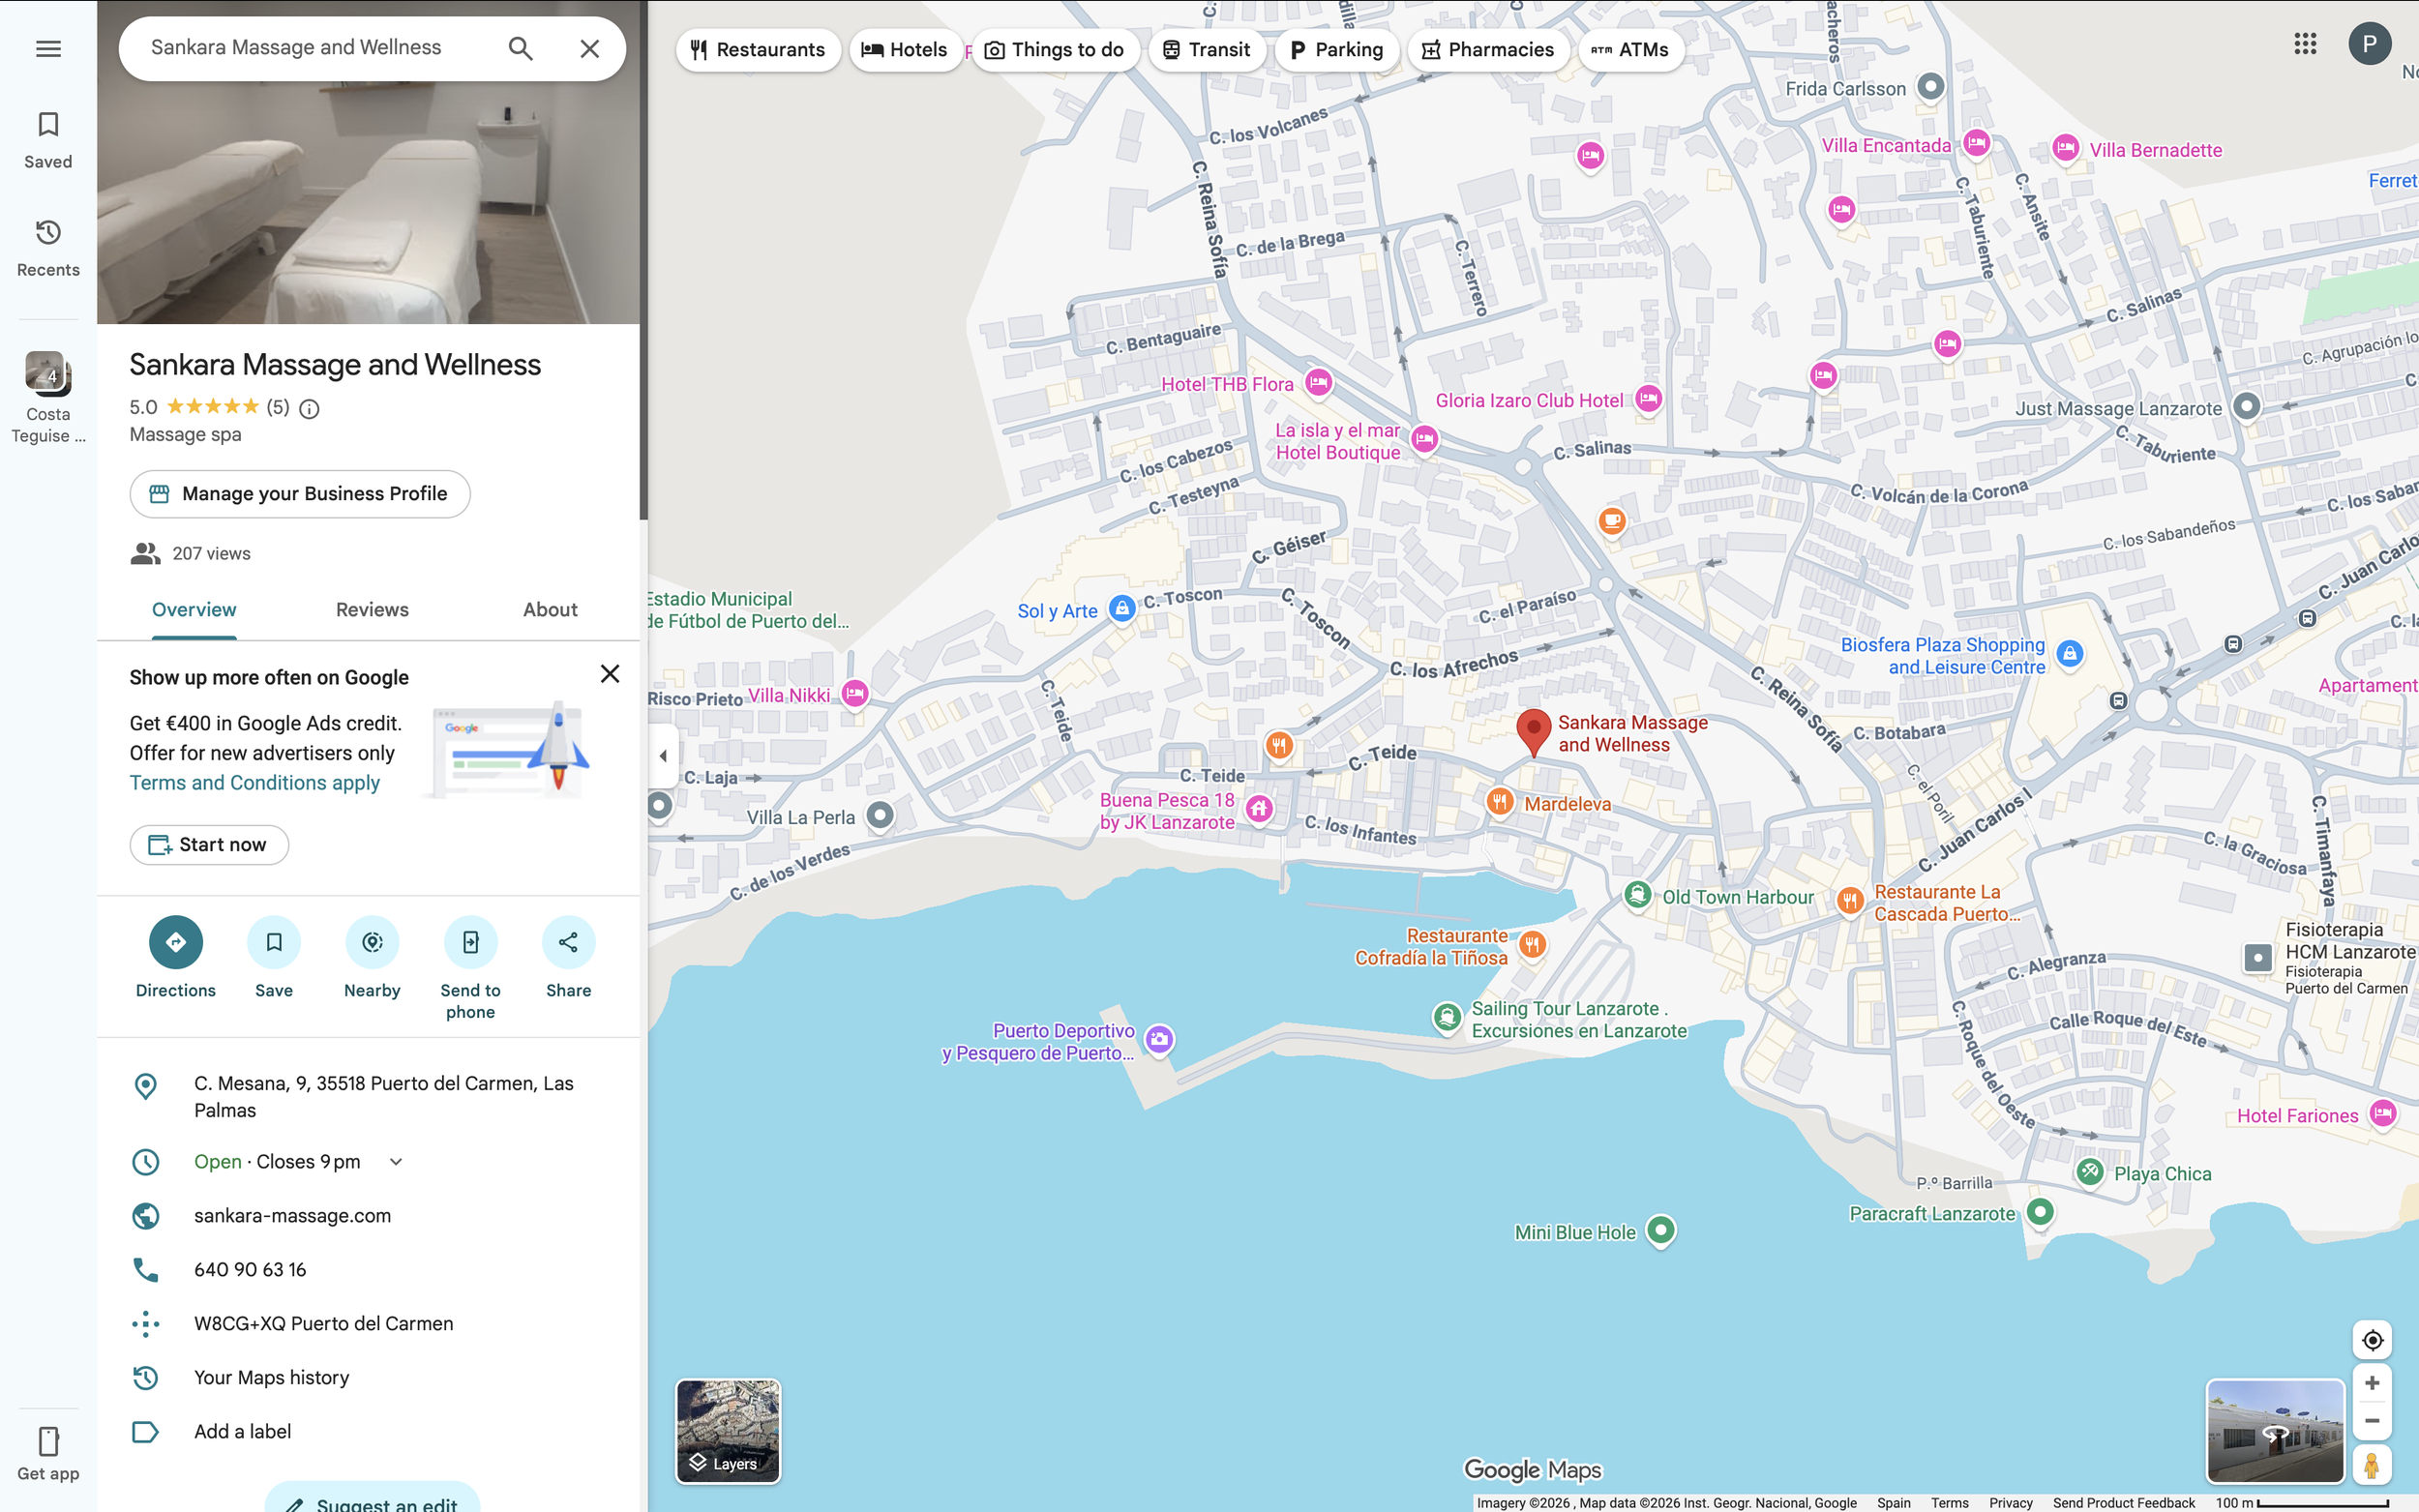Open account profile avatar P
The height and width of the screenshot is (1512, 2419).
(2369, 44)
